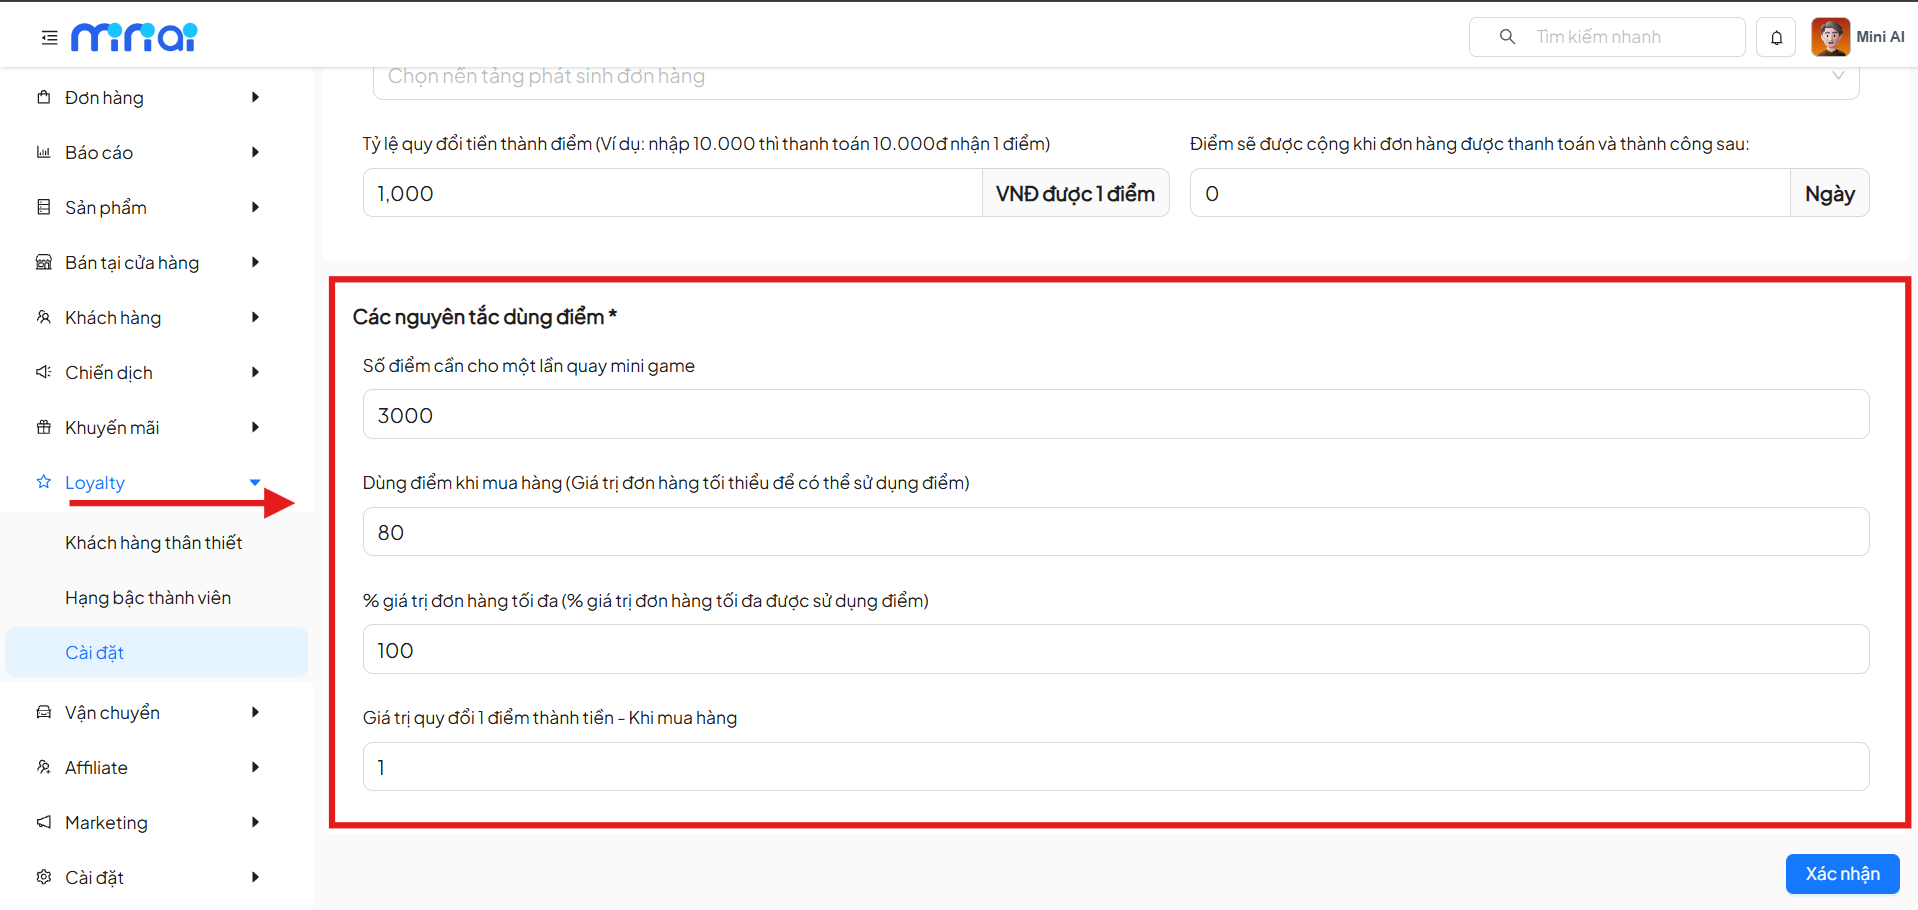Open the order platform dropdown
Screen dimensions: 1918x910
pyautogui.click(x=1115, y=77)
